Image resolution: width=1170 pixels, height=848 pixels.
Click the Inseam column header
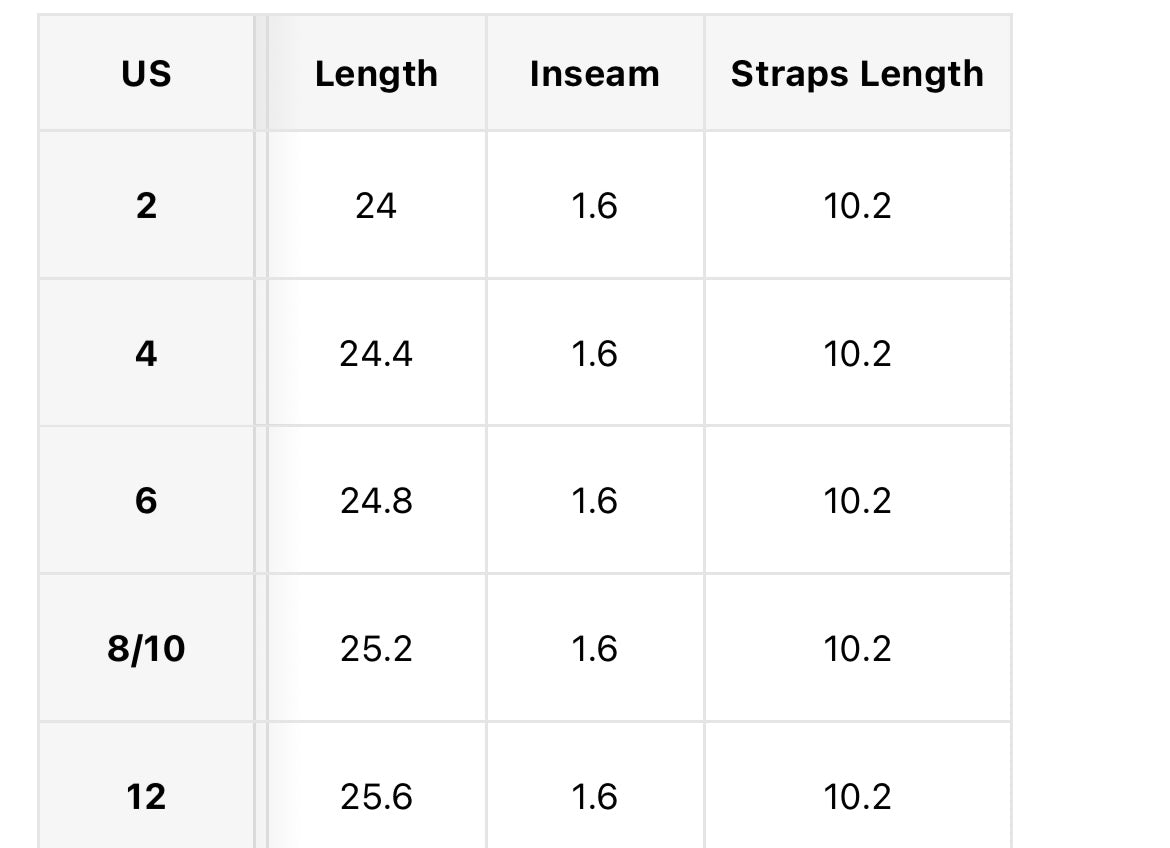pyautogui.click(x=595, y=73)
